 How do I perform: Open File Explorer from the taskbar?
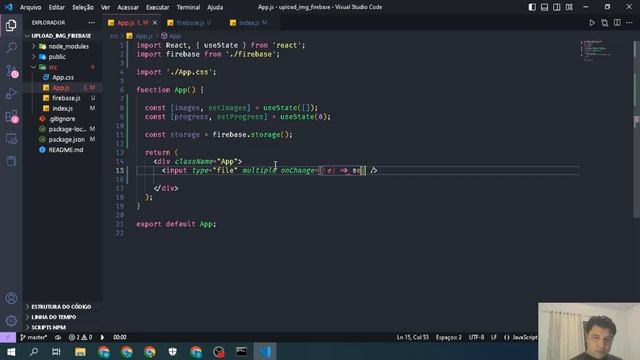[80, 351]
